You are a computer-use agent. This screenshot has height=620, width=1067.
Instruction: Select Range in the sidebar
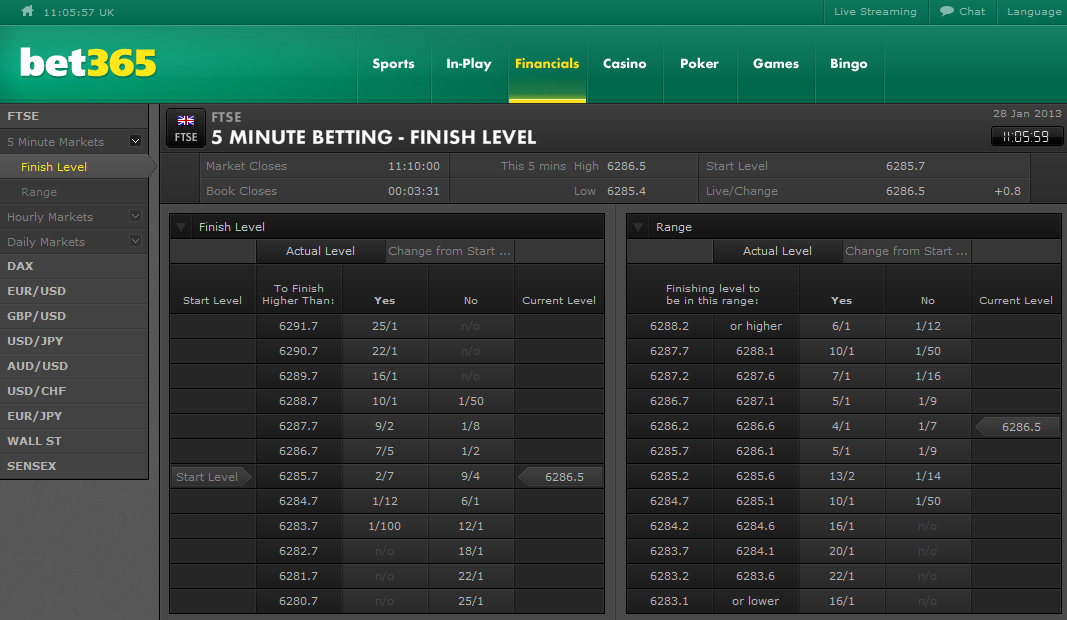(x=74, y=192)
